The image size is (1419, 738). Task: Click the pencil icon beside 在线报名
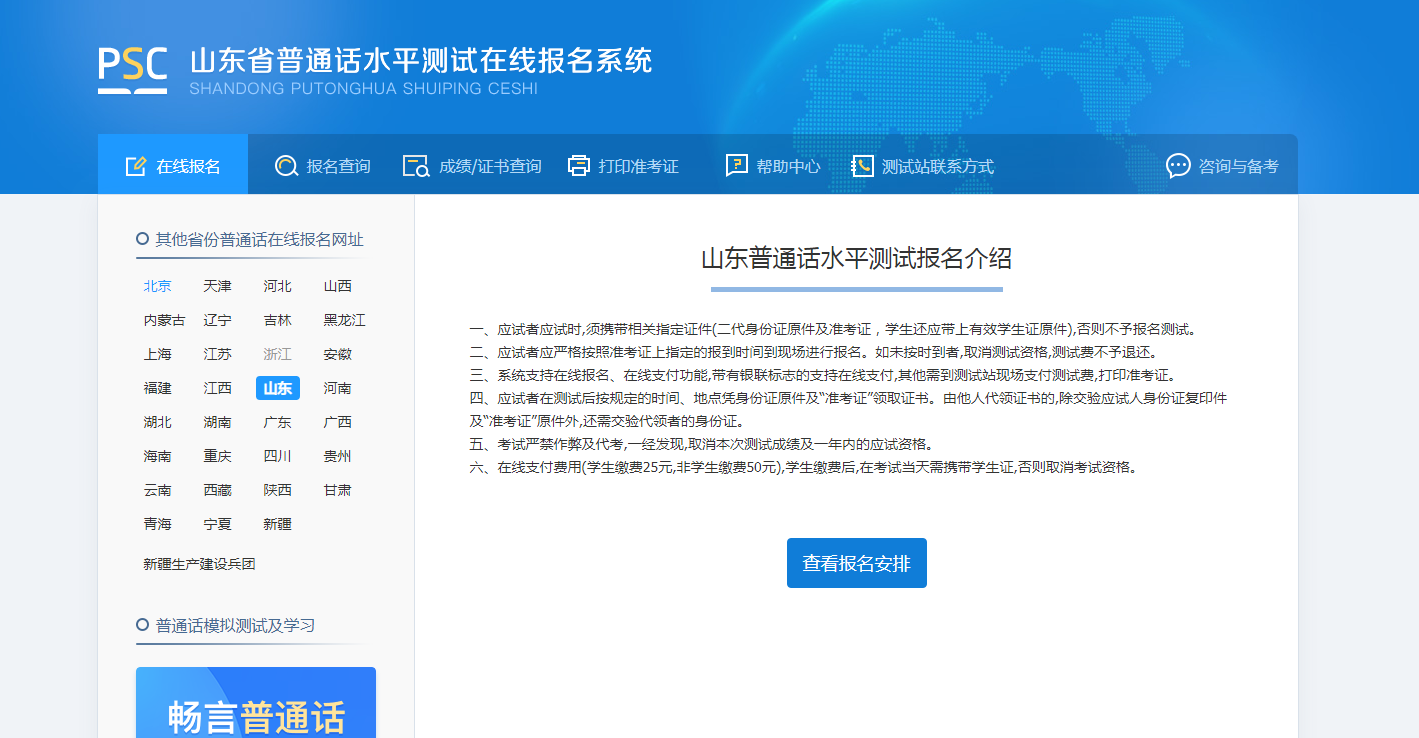tap(136, 166)
